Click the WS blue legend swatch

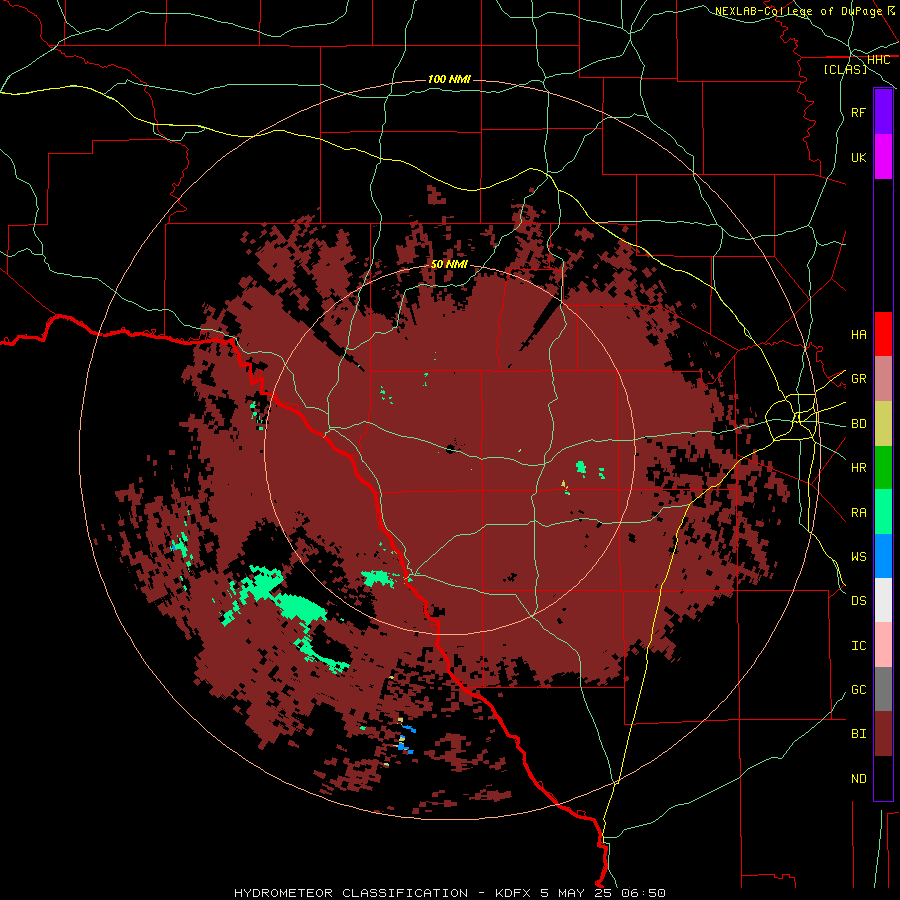(883, 556)
